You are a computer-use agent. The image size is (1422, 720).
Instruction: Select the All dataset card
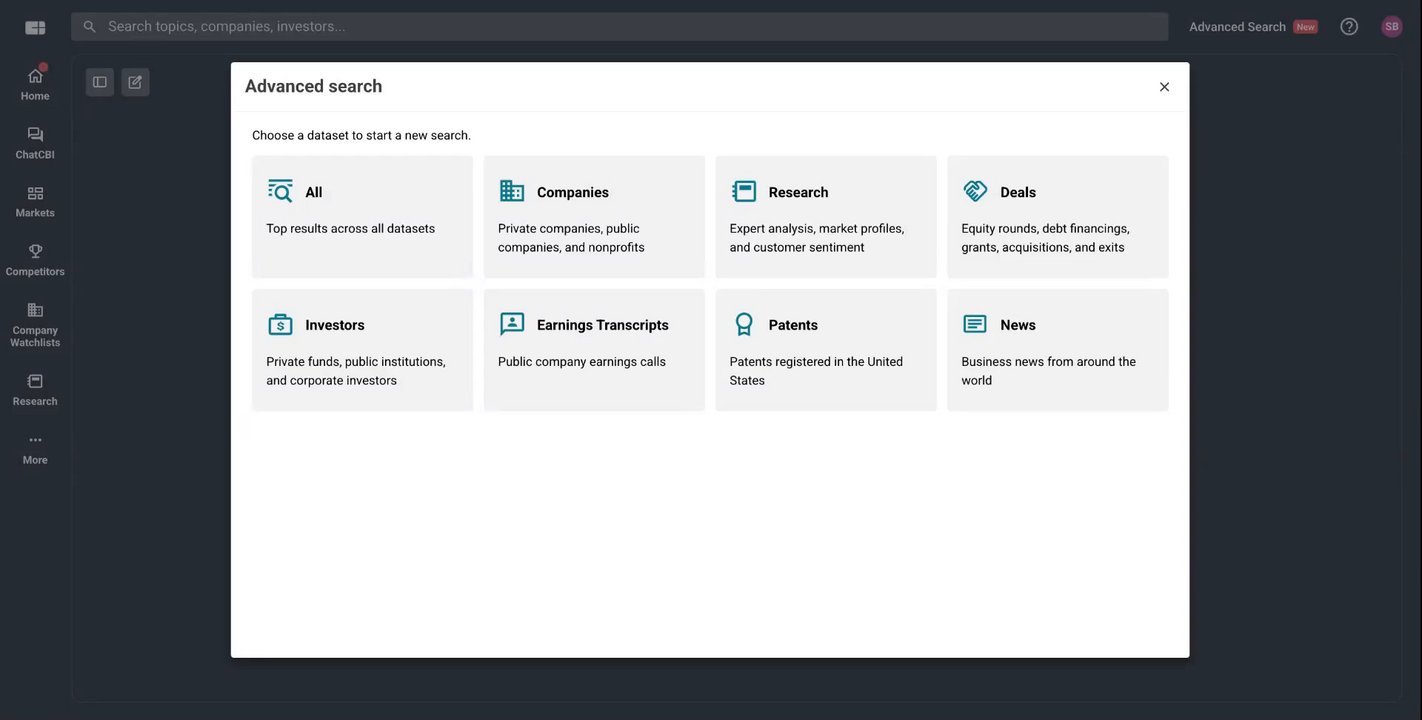coord(362,216)
